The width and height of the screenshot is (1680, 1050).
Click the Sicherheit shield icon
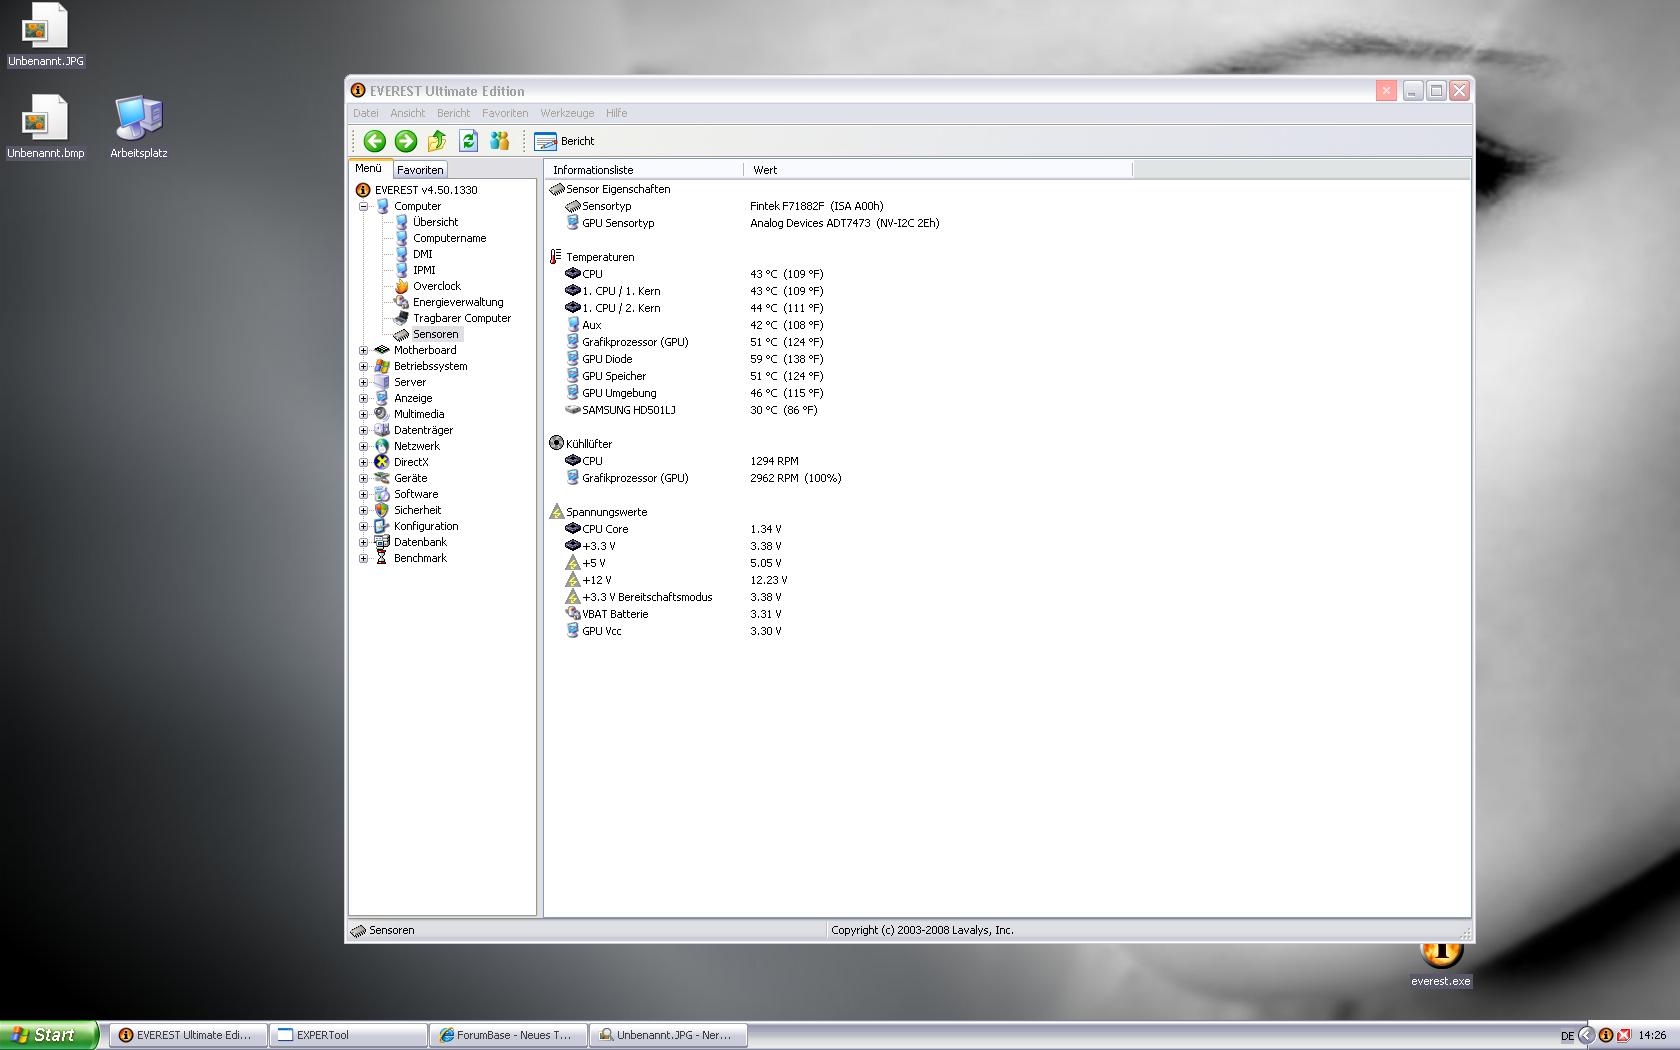coord(382,510)
